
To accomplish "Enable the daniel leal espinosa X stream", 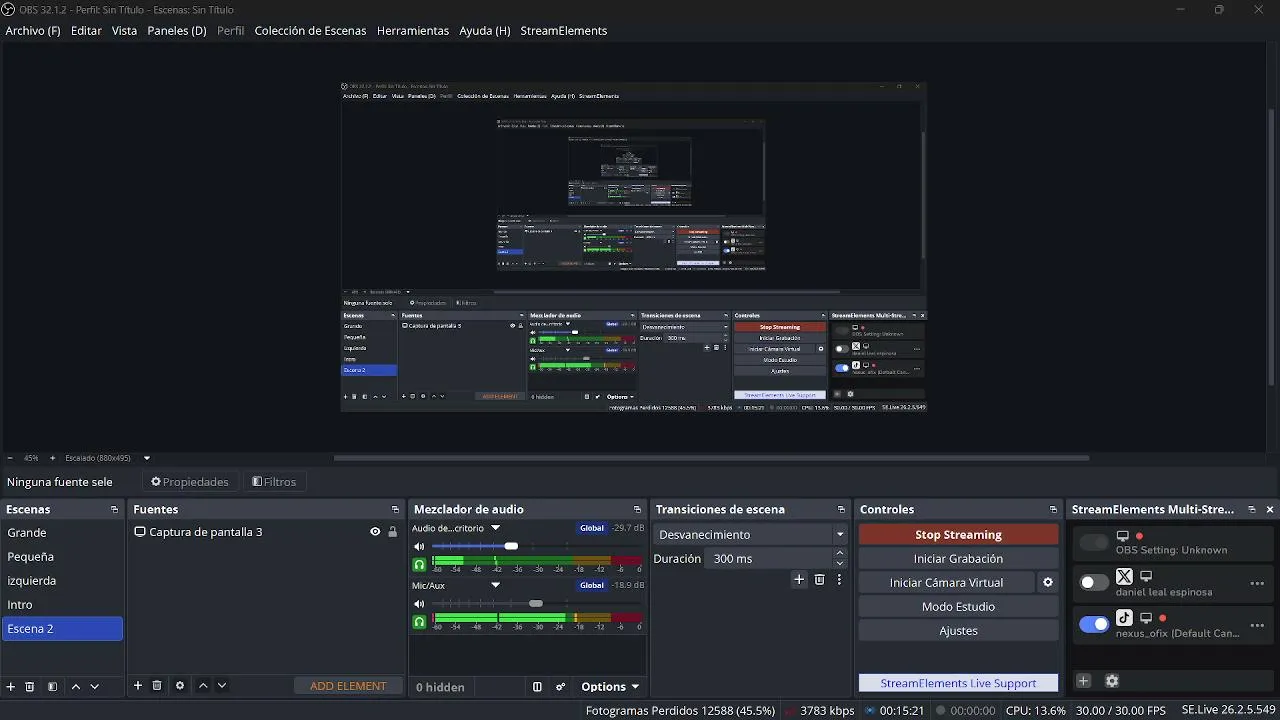I will click(1094, 582).
